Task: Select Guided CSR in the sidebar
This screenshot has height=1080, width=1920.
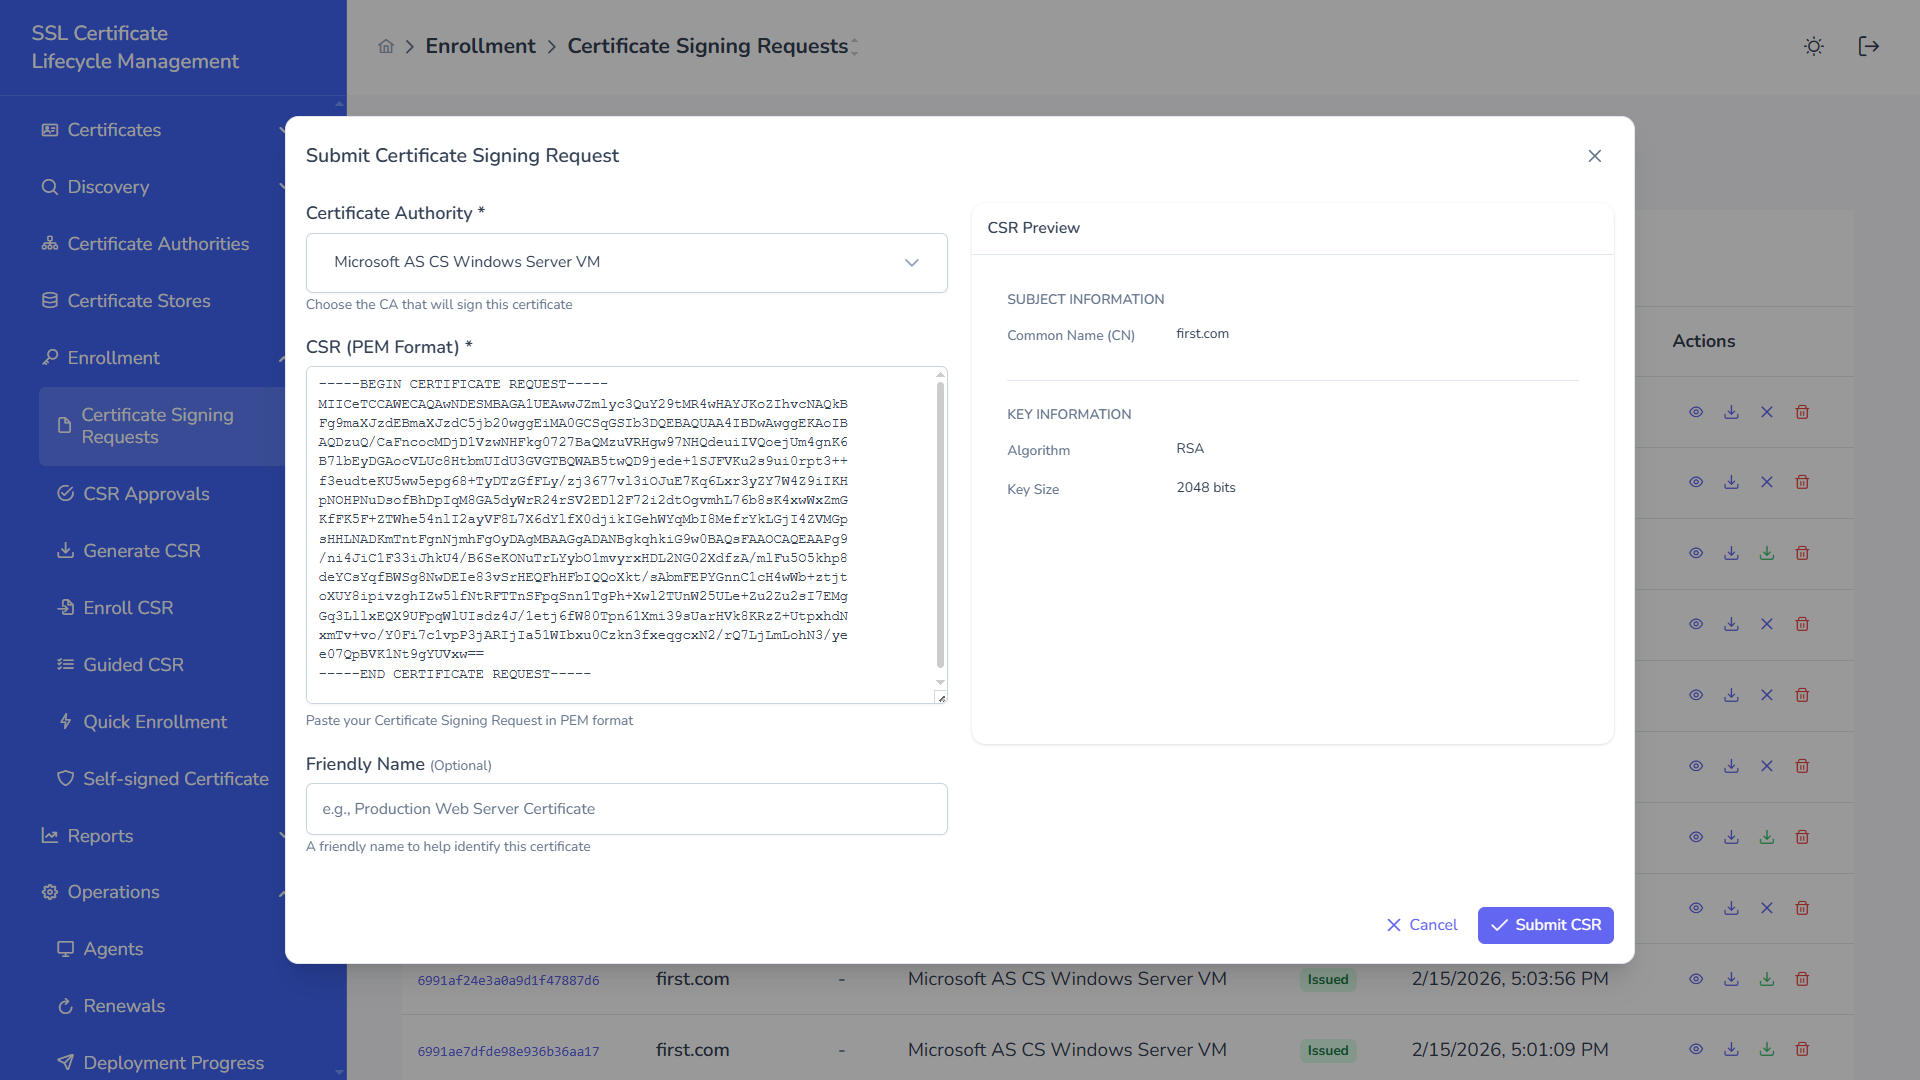Action: [133, 664]
